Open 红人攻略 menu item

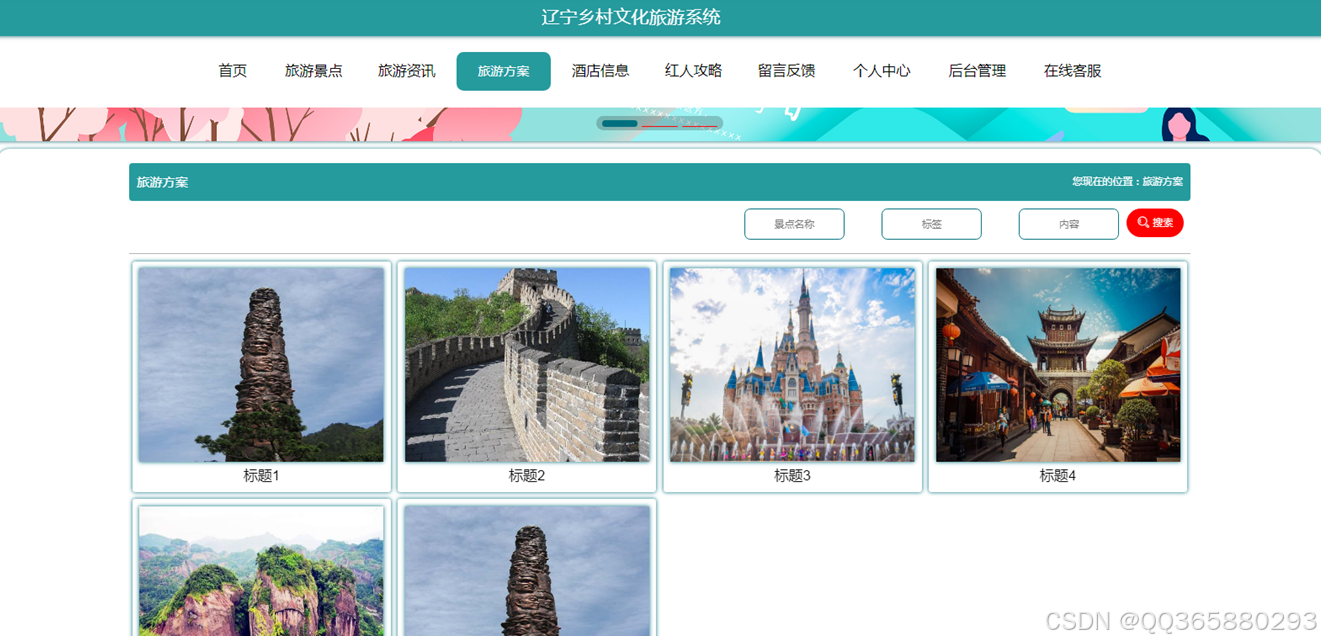pos(694,71)
